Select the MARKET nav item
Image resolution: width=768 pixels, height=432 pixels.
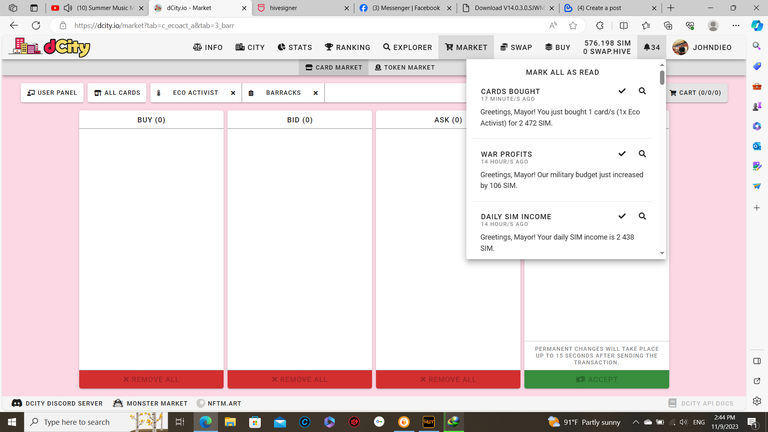pos(466,48)
